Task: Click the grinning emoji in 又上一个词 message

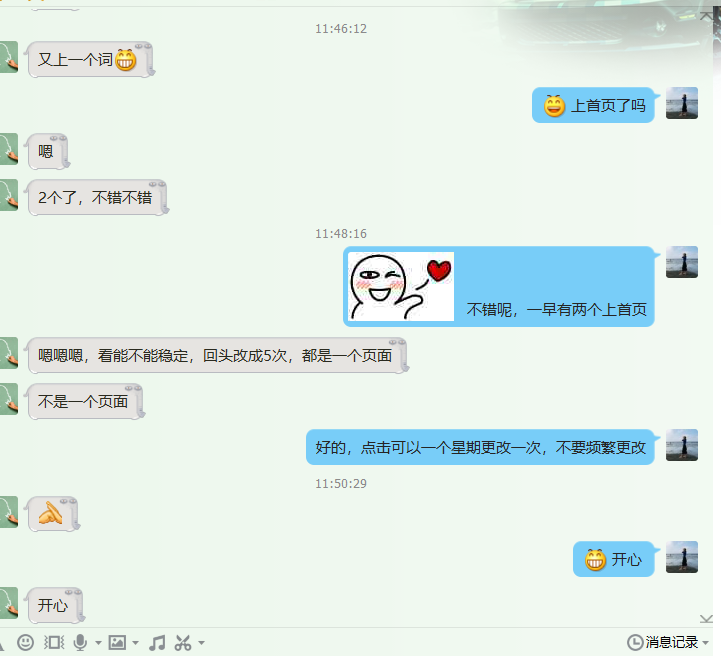Action: pos(126,60)
